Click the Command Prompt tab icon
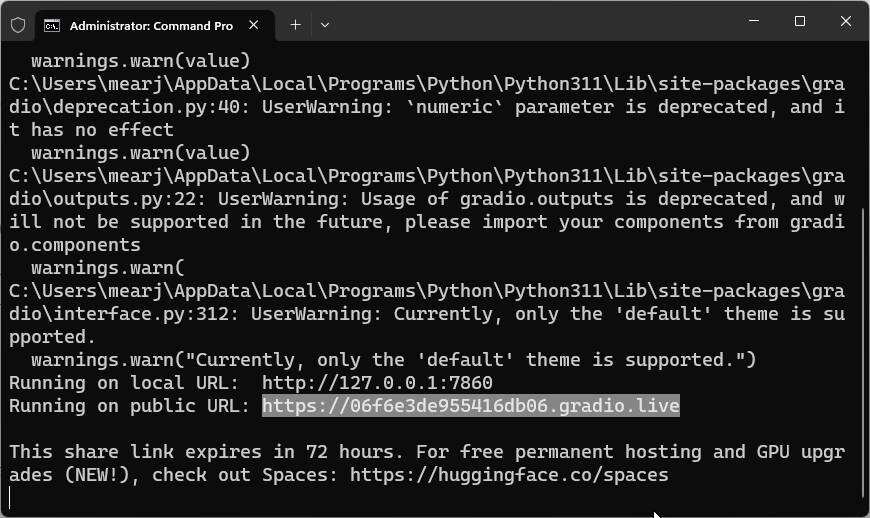 (x=52, y=26)
